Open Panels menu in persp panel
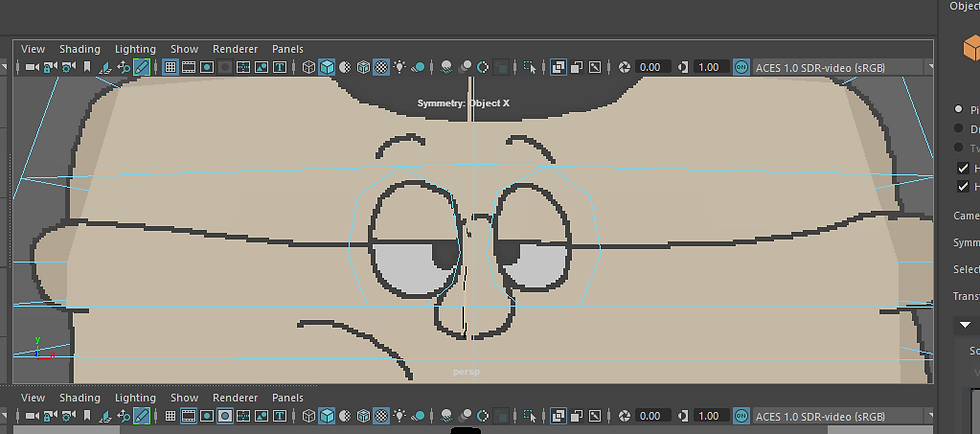 coord(288,49)
